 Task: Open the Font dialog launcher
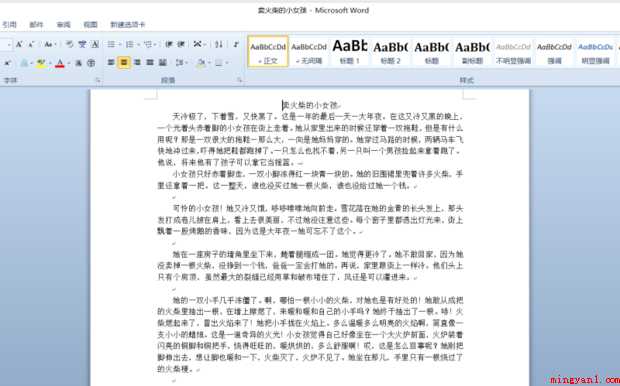click(98, 80)
